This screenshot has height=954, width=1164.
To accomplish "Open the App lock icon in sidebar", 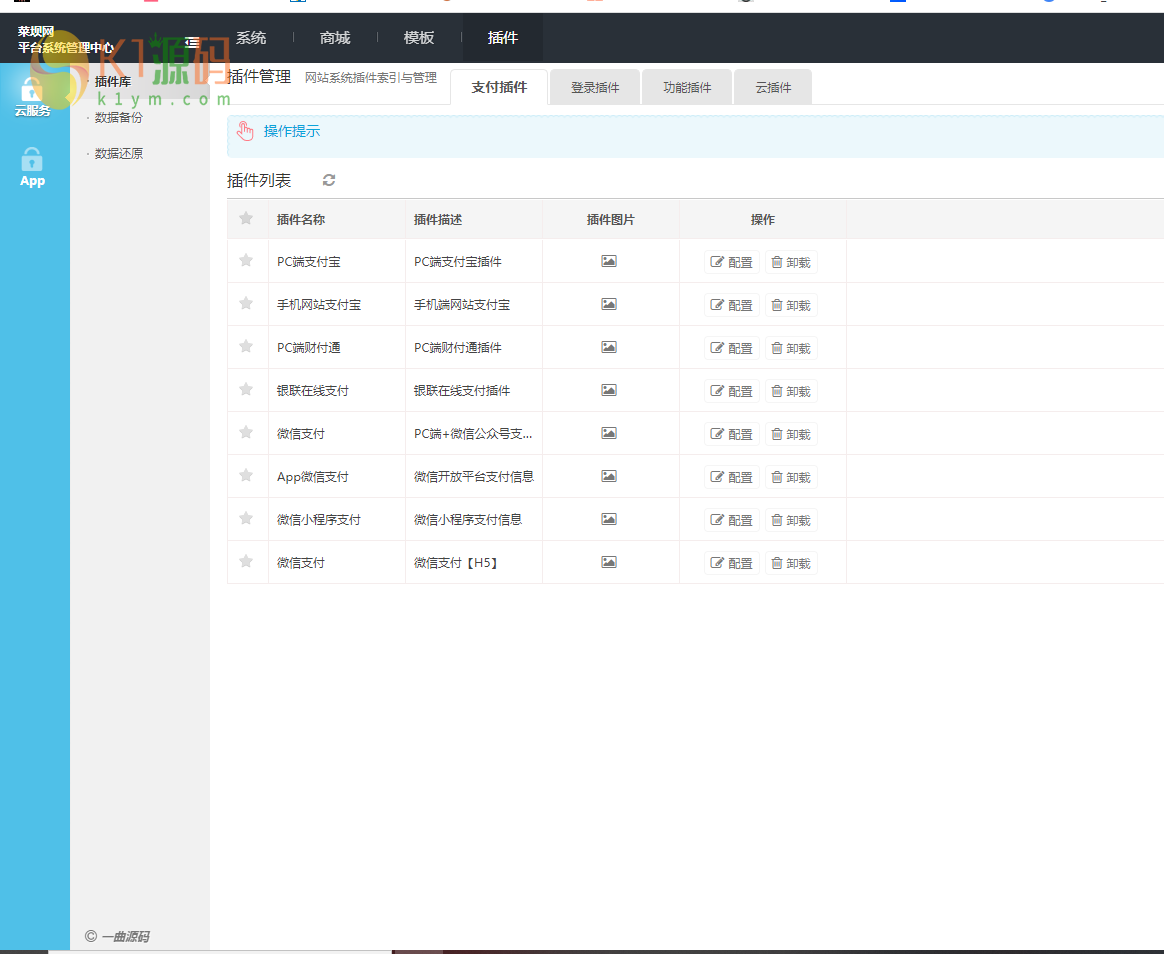I will click(x=32, y=167).
